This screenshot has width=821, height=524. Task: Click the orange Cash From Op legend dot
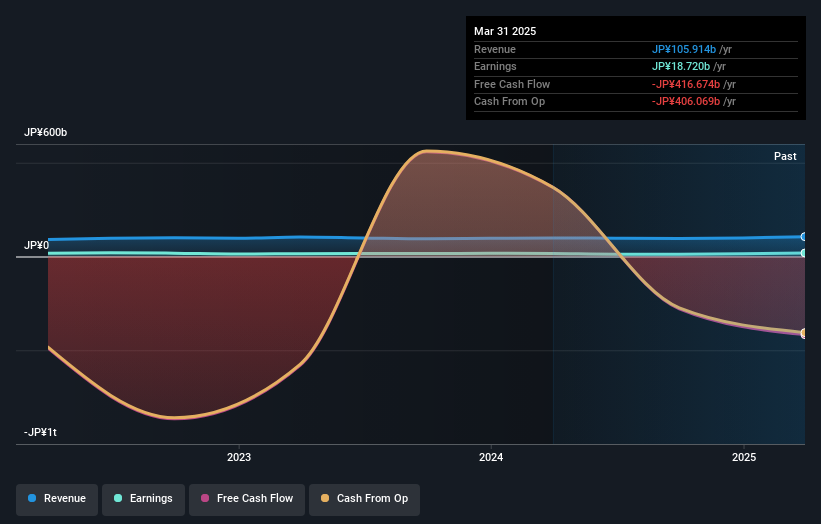(x=325, y=498)
